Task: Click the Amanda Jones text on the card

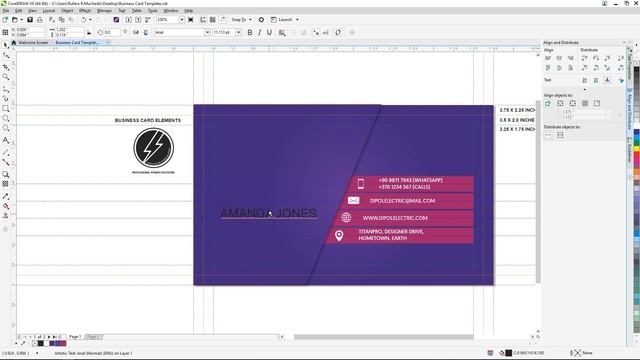Action: (269, 213)
